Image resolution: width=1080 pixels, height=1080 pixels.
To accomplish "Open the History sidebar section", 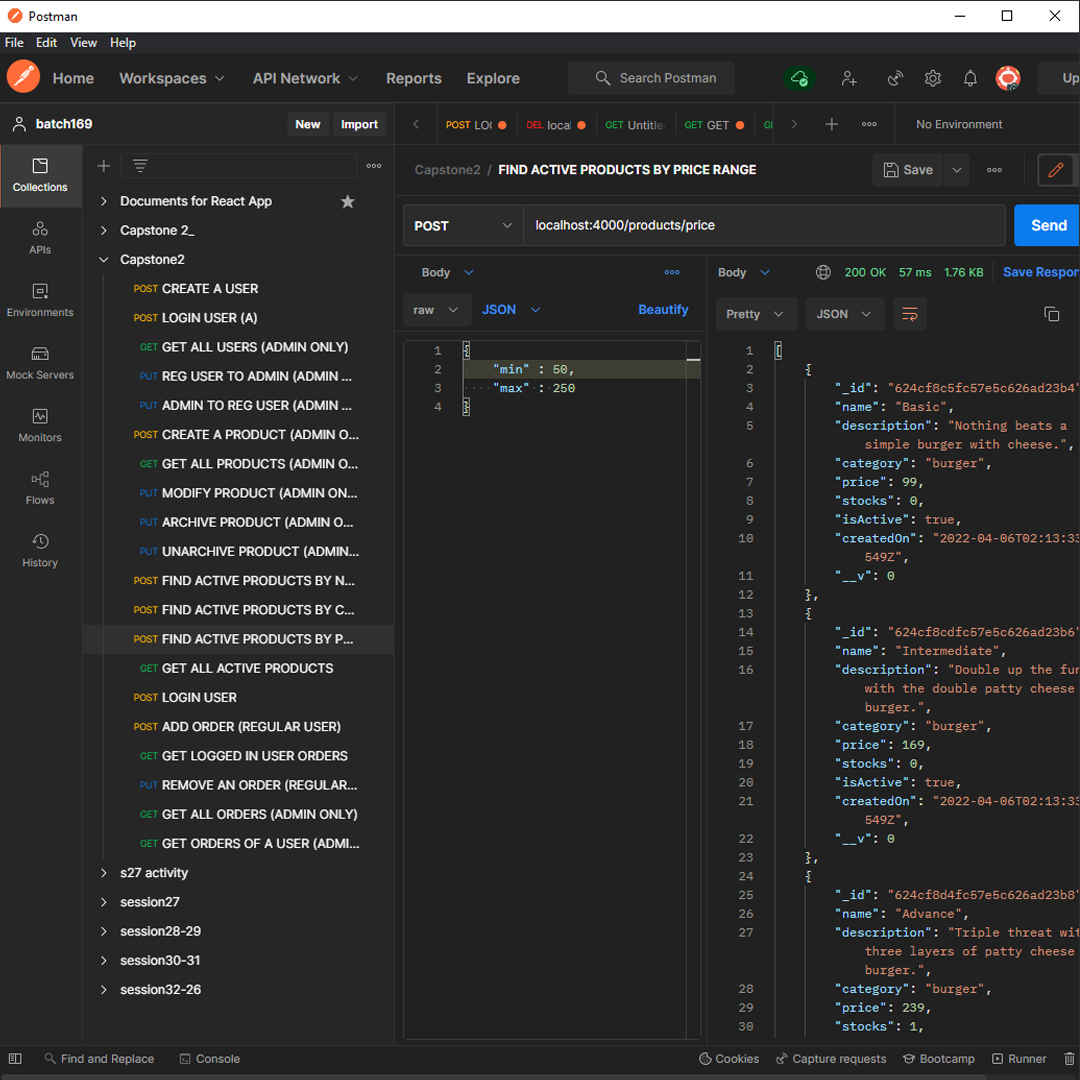I will click(40, 551).
